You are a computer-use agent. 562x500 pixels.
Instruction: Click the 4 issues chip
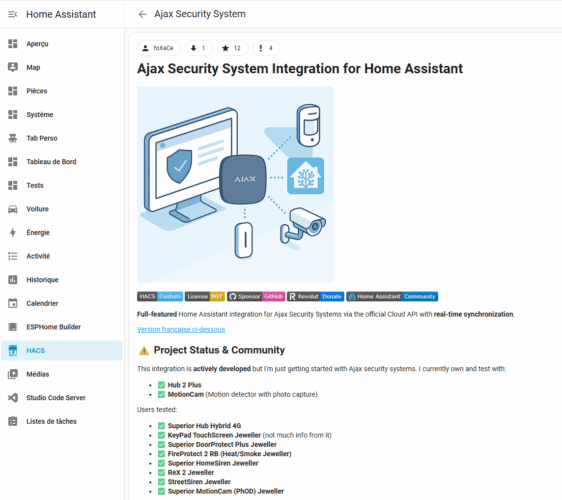pyautogui.click(x=266, y=48)
